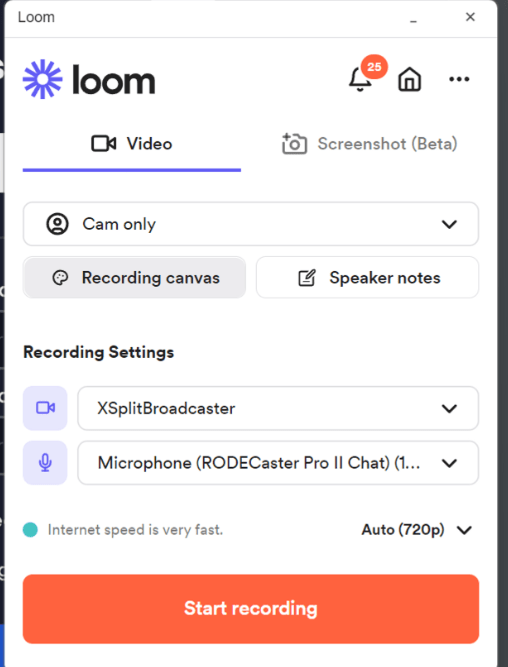The height and width of the screenshot is (667, 508).
Task: Open the three-dots more options menu
Action: 459,79
